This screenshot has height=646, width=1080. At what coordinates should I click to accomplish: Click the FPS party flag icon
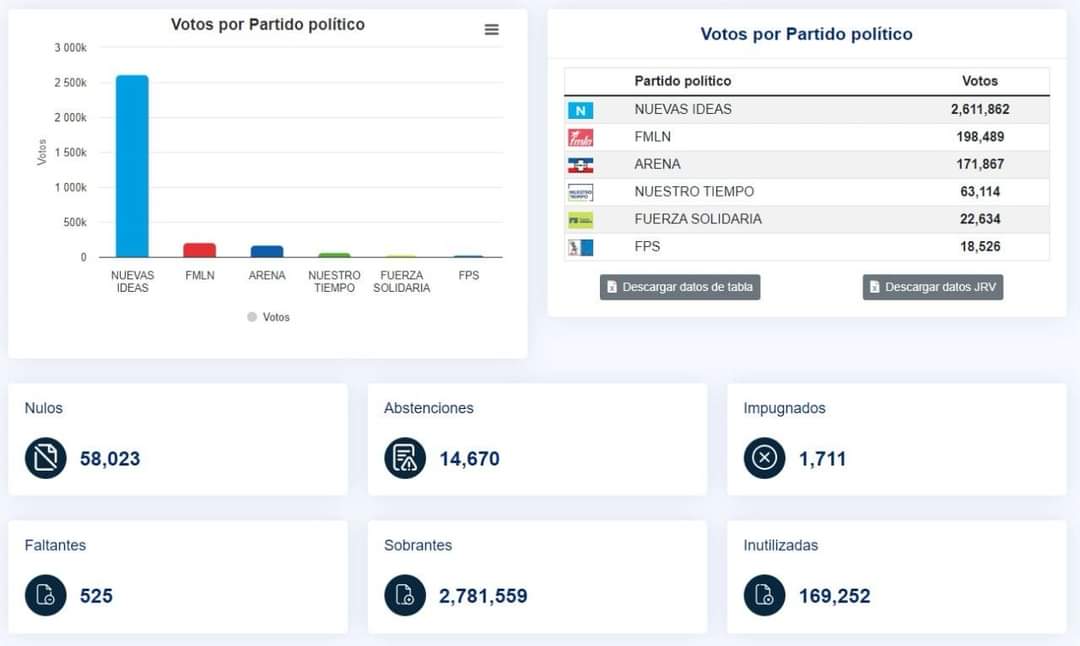(x=580, y=247)
